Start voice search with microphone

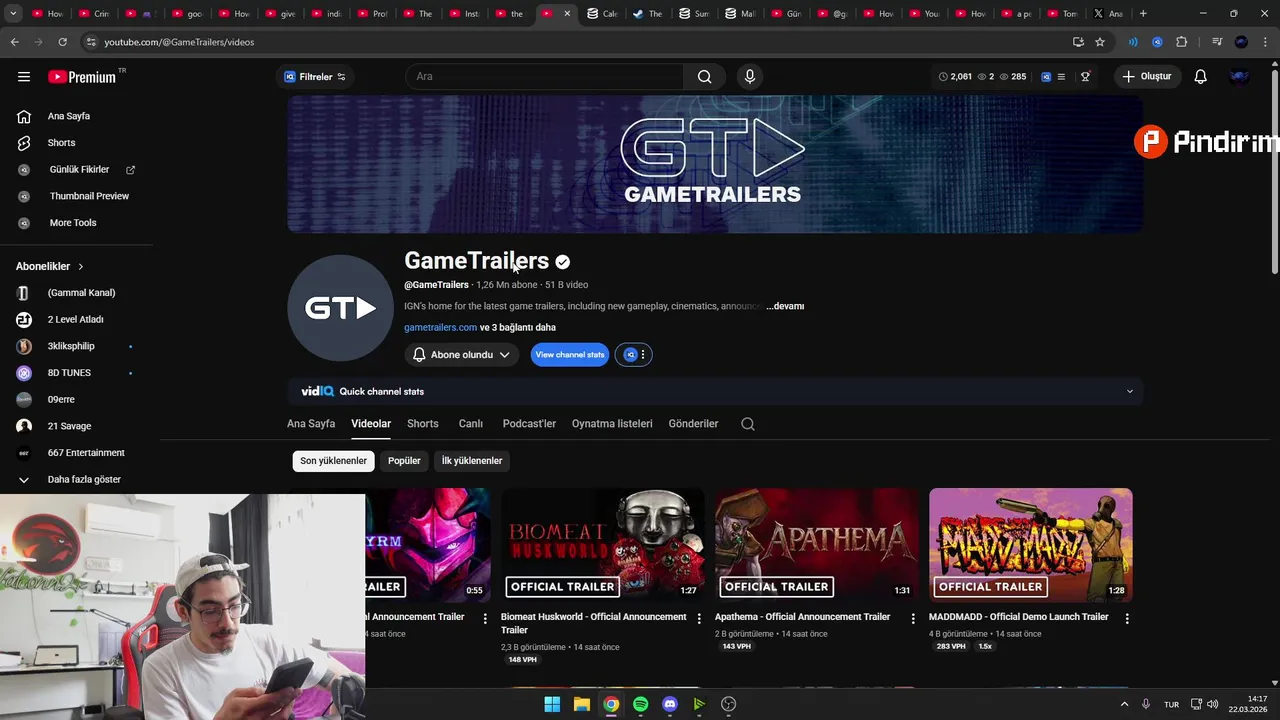[x=750, y=77]
